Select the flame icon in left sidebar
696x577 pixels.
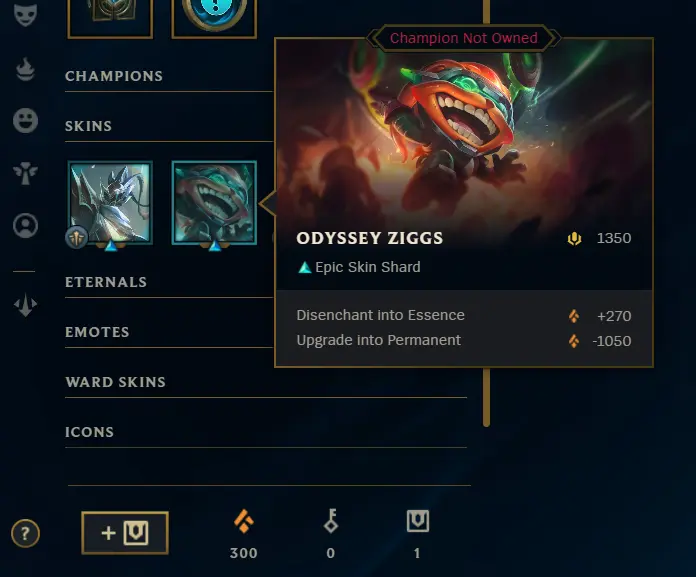(x=25, y=70)
